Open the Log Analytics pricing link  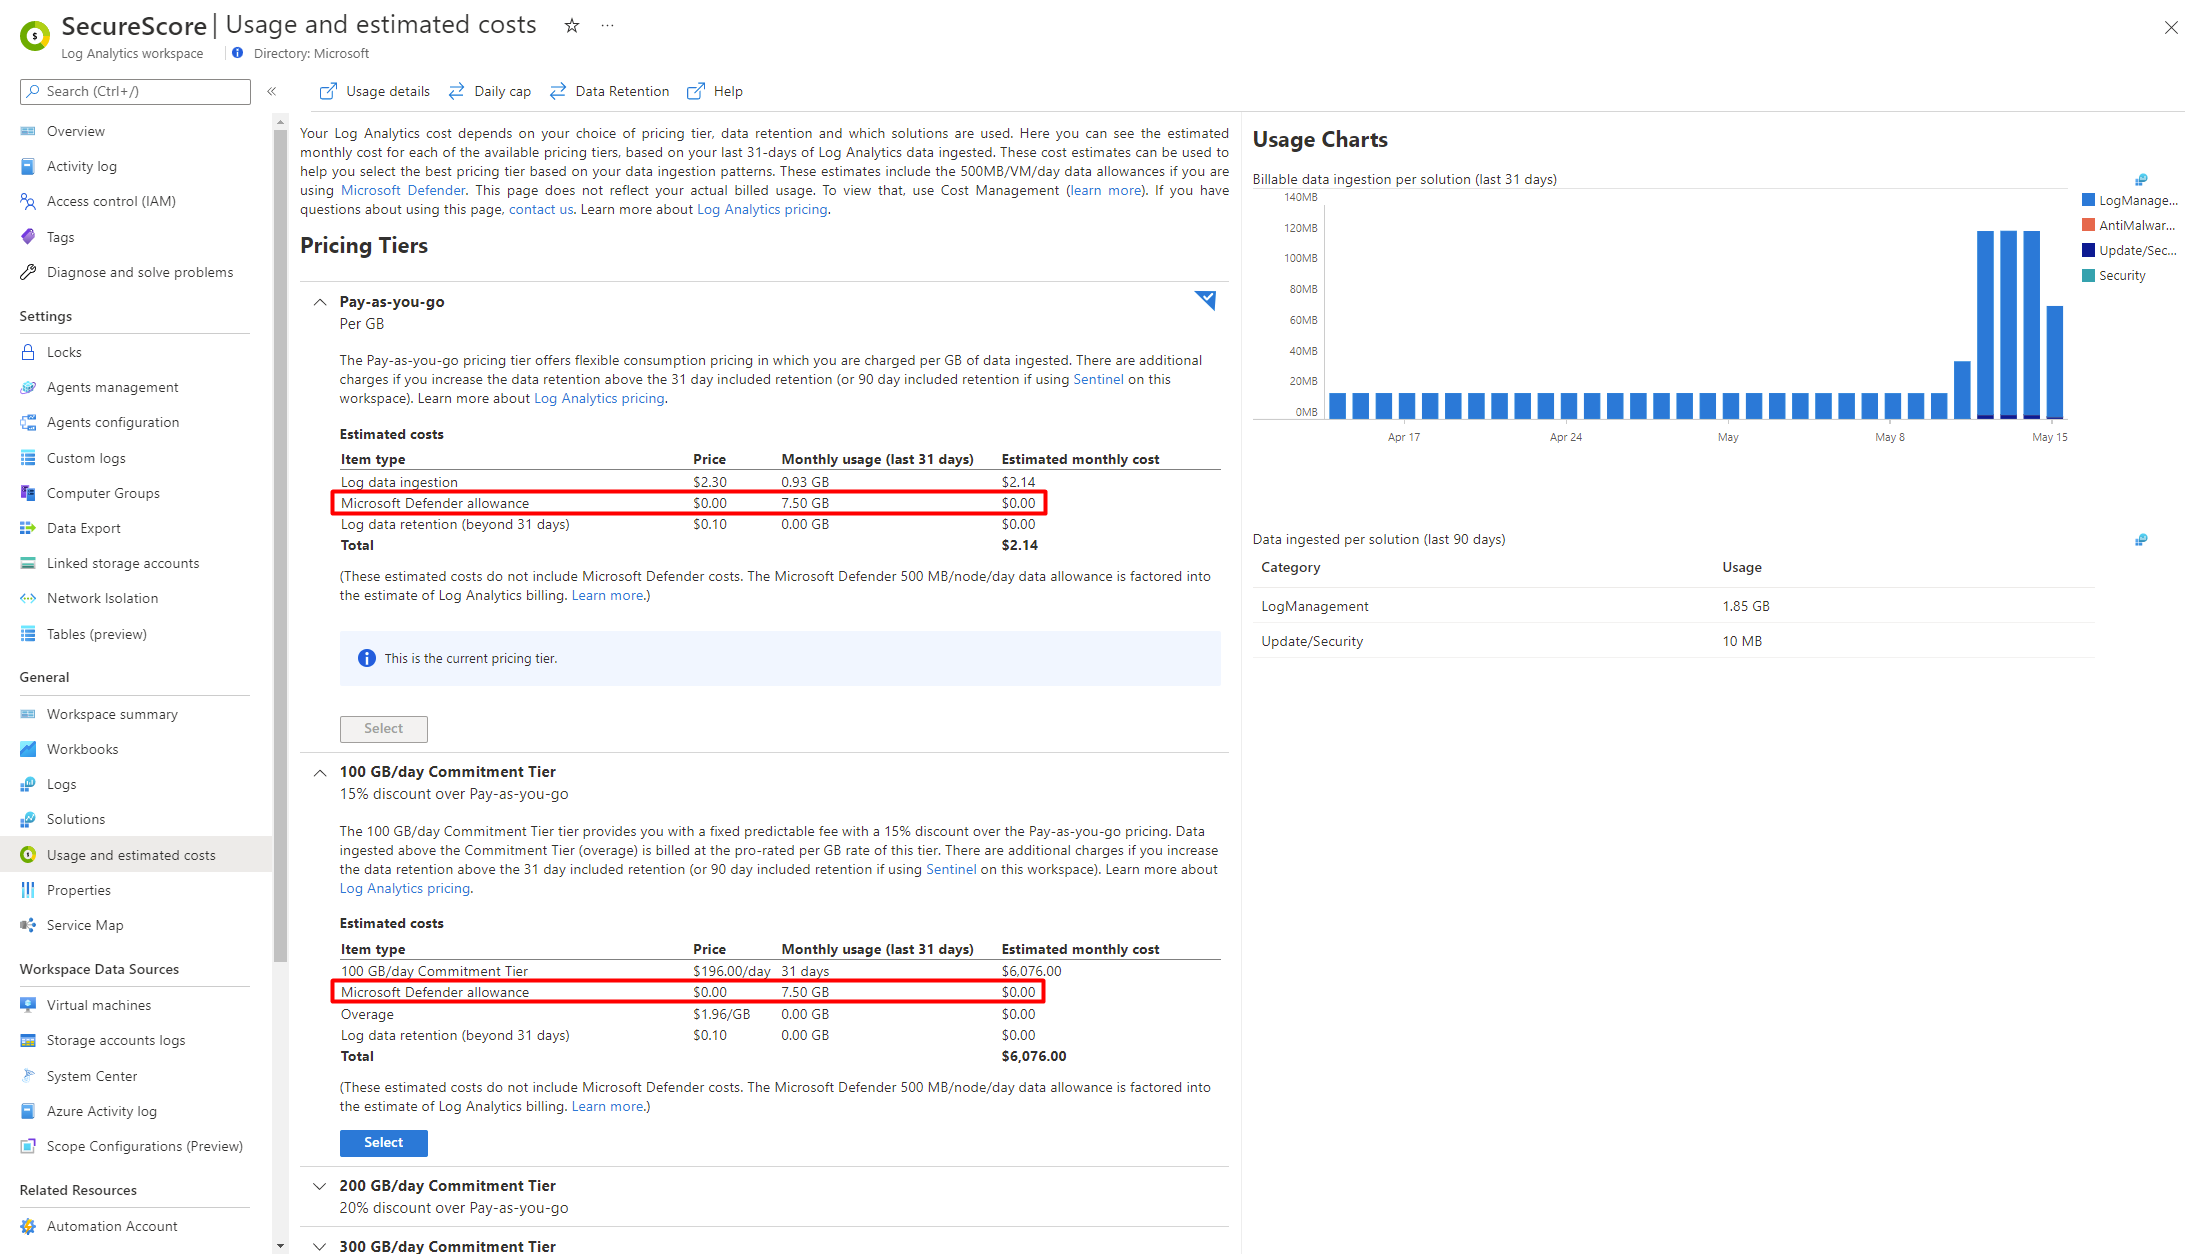point(762,210)
